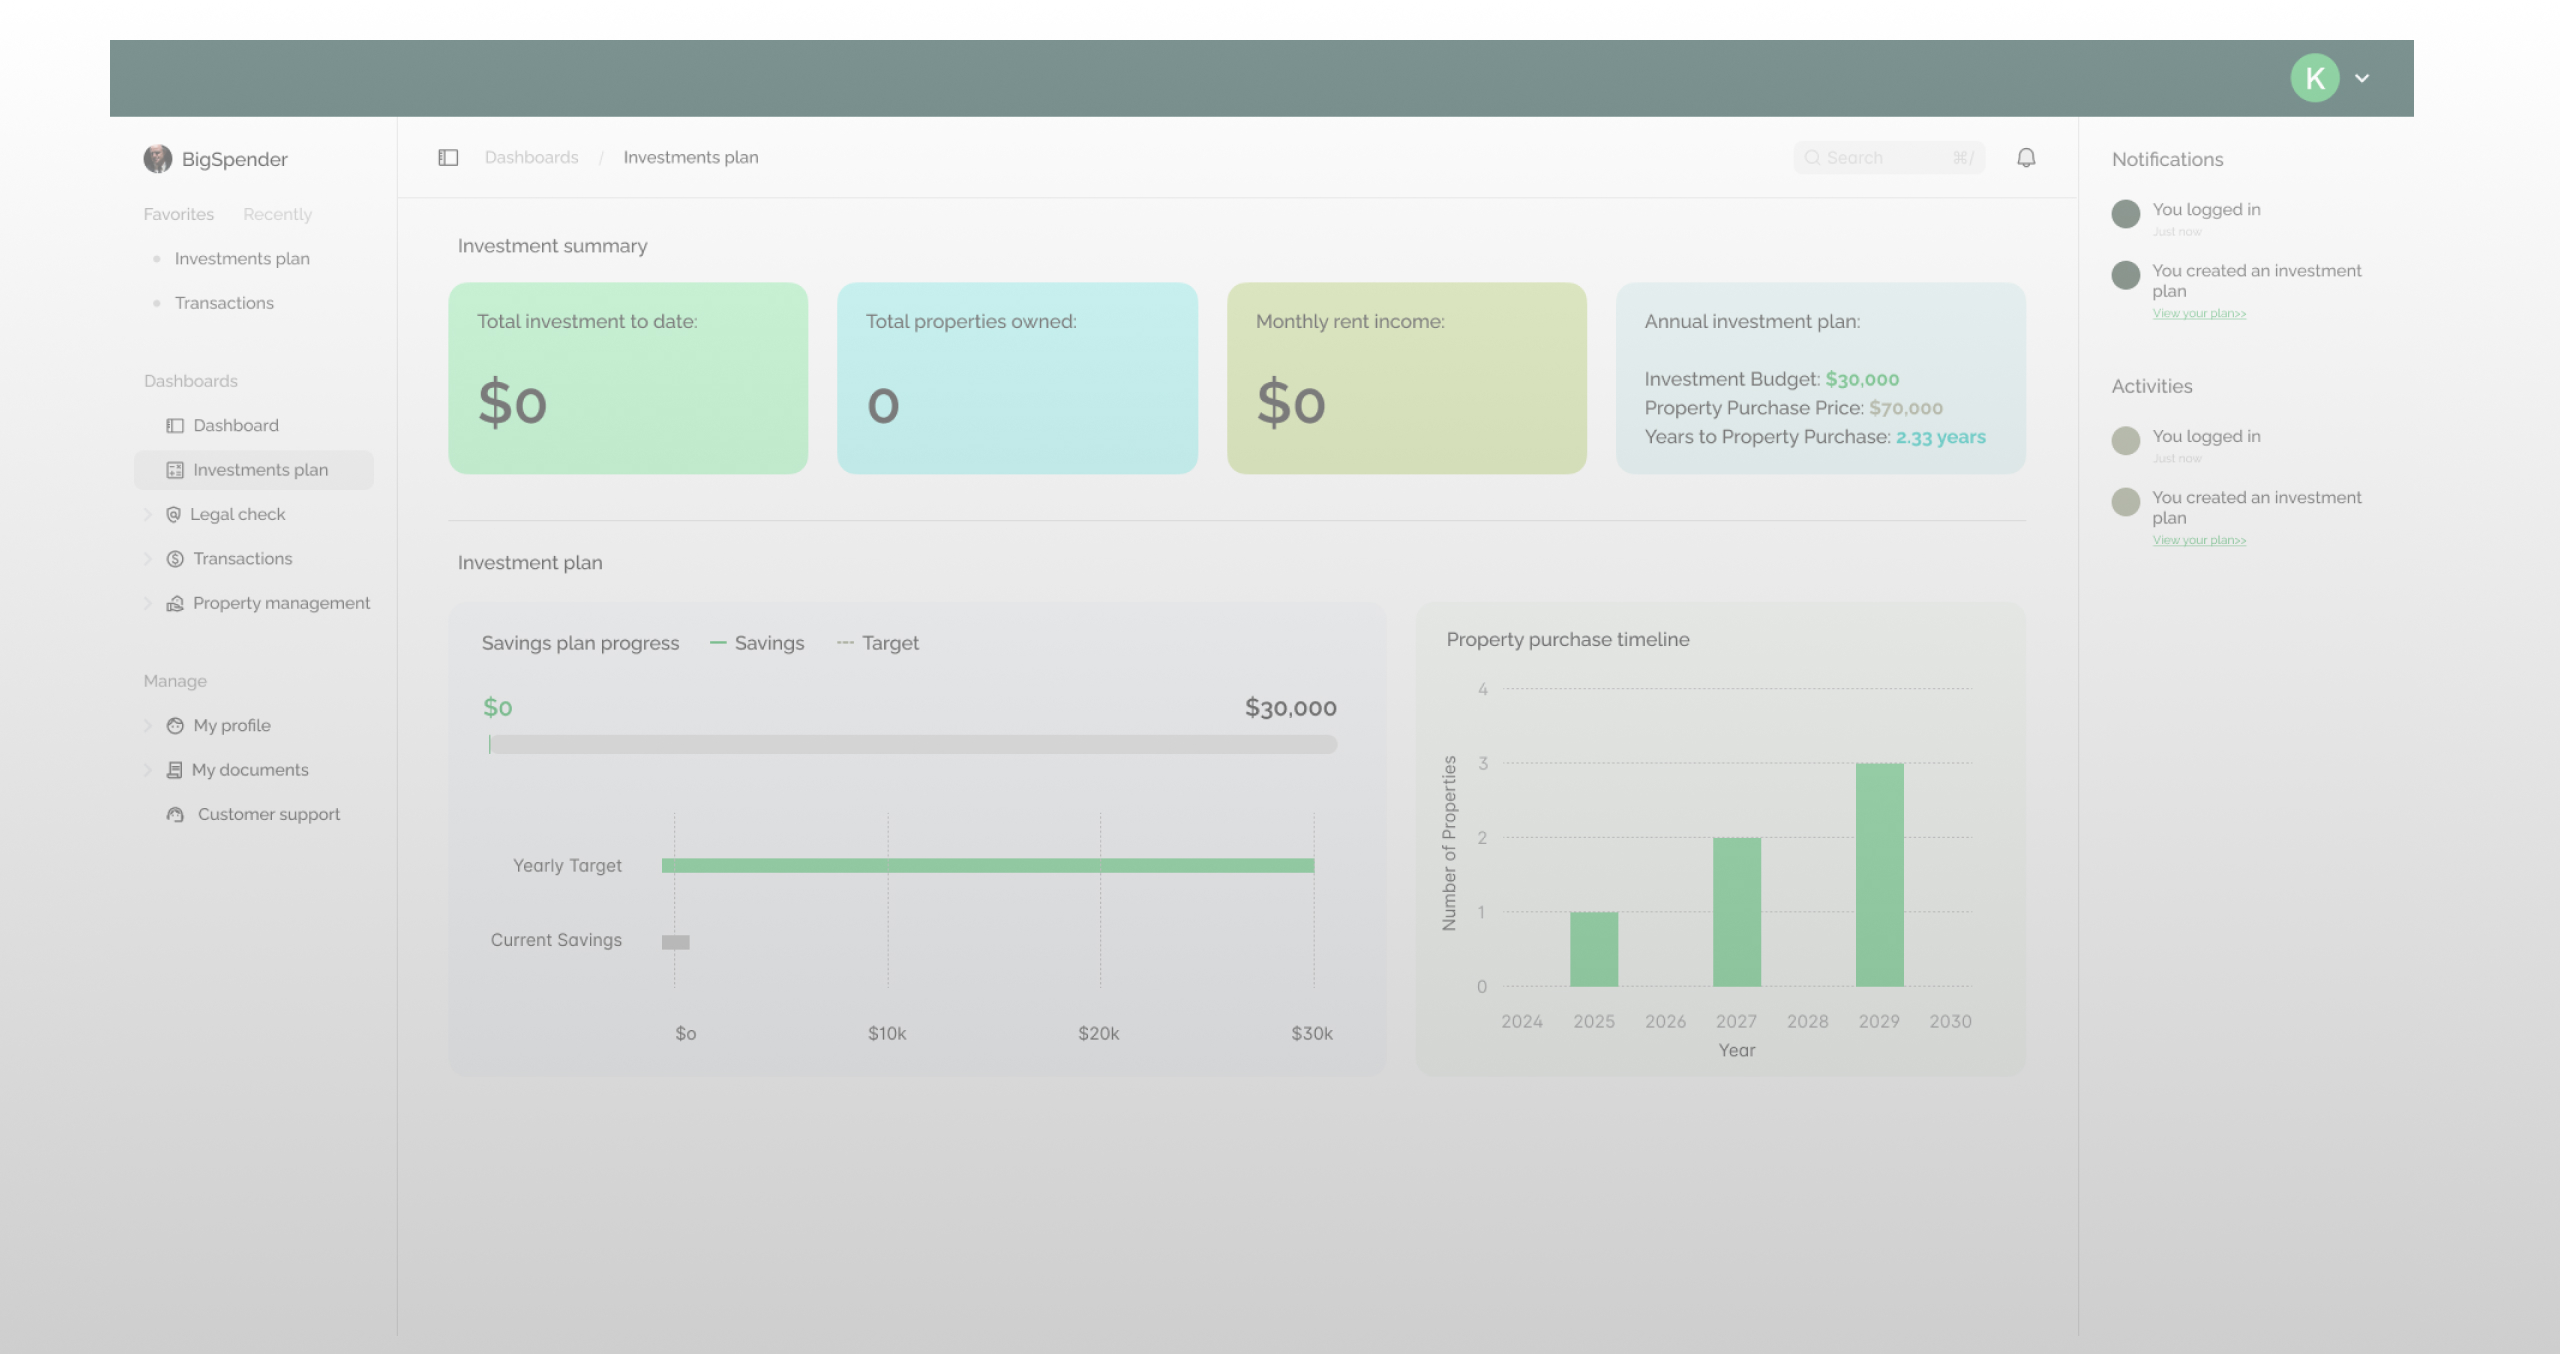Click the My documents file icon
2560x1354 pixels.
tap(174, 770)
